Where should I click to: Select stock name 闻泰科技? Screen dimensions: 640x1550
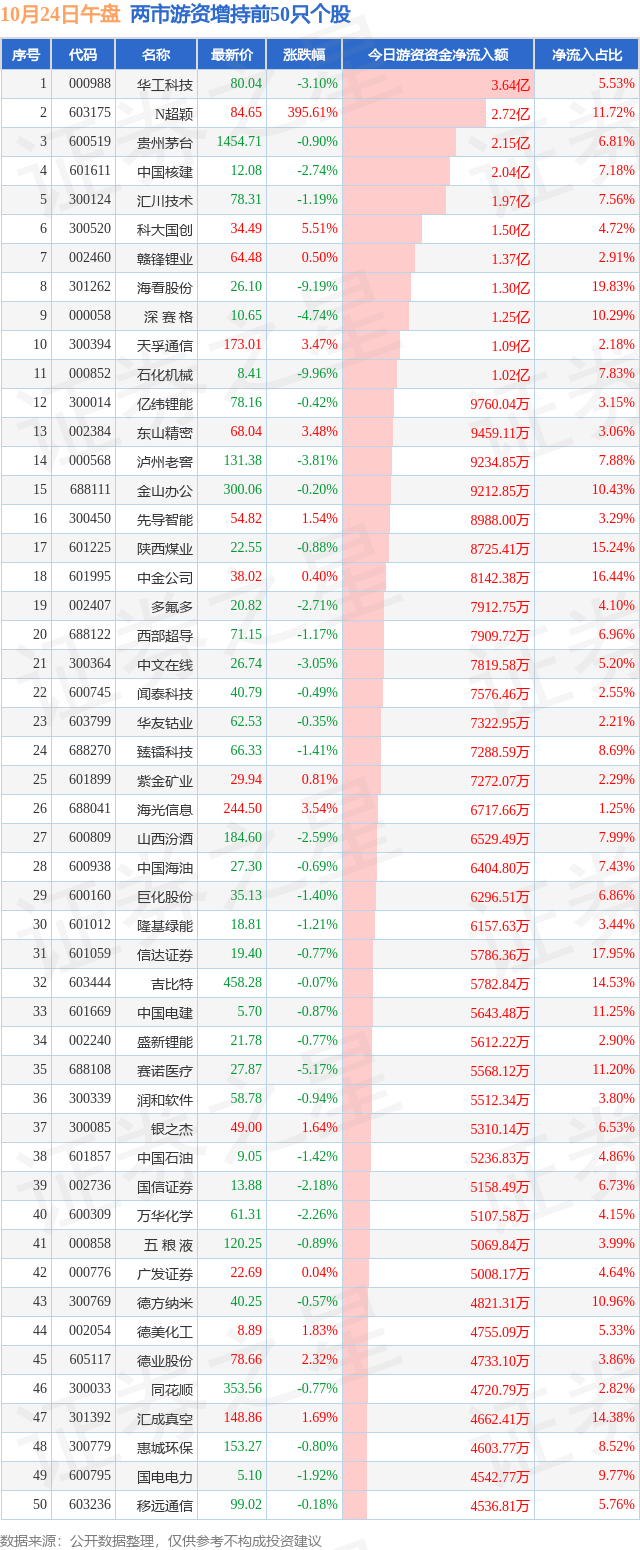[165, 693]
